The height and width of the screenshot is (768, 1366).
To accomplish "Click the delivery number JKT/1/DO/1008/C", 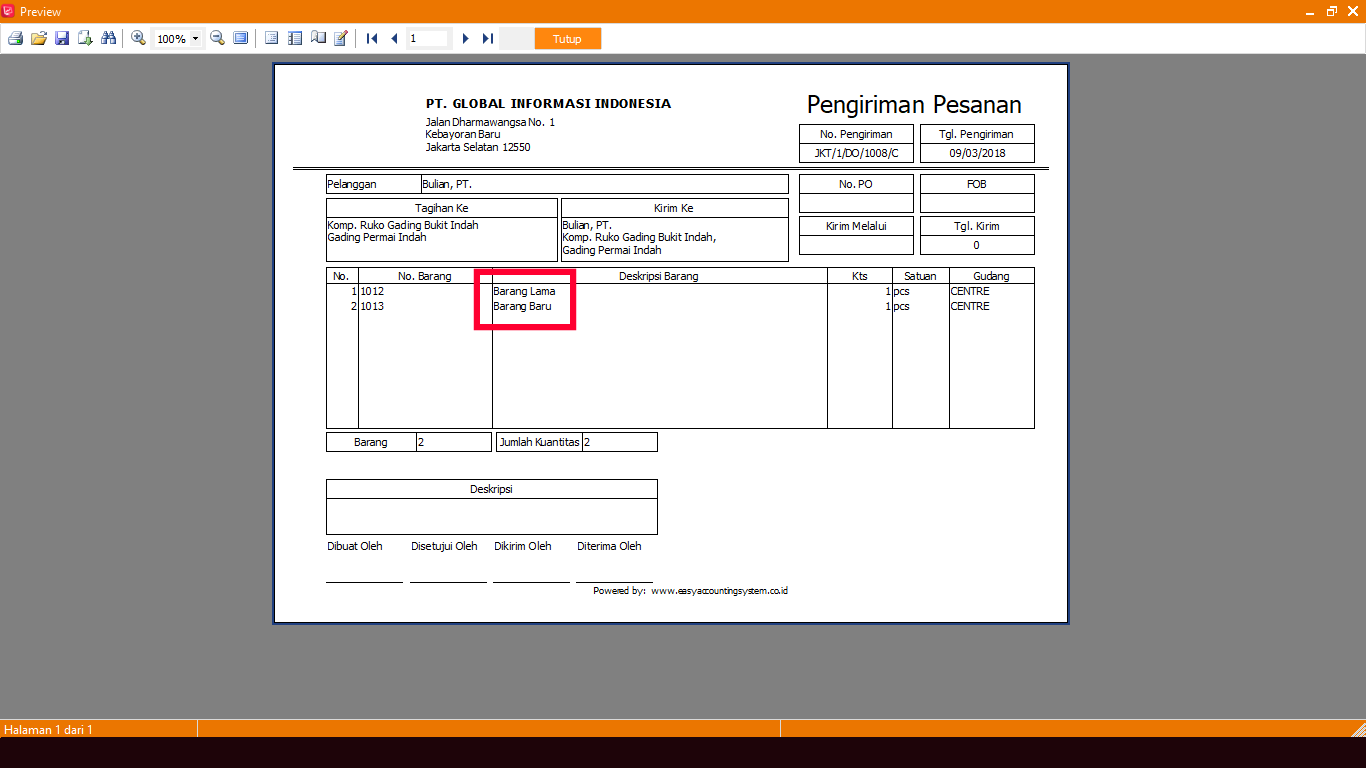I will [x=856, y=153].
